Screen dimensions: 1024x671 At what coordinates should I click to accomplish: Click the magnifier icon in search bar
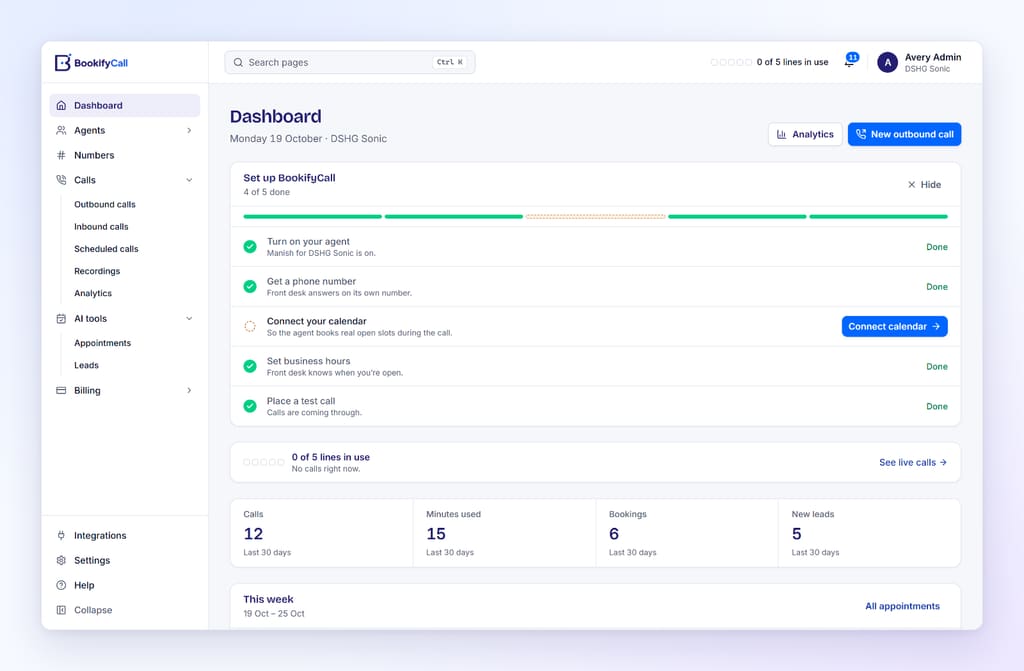(238, 63)
